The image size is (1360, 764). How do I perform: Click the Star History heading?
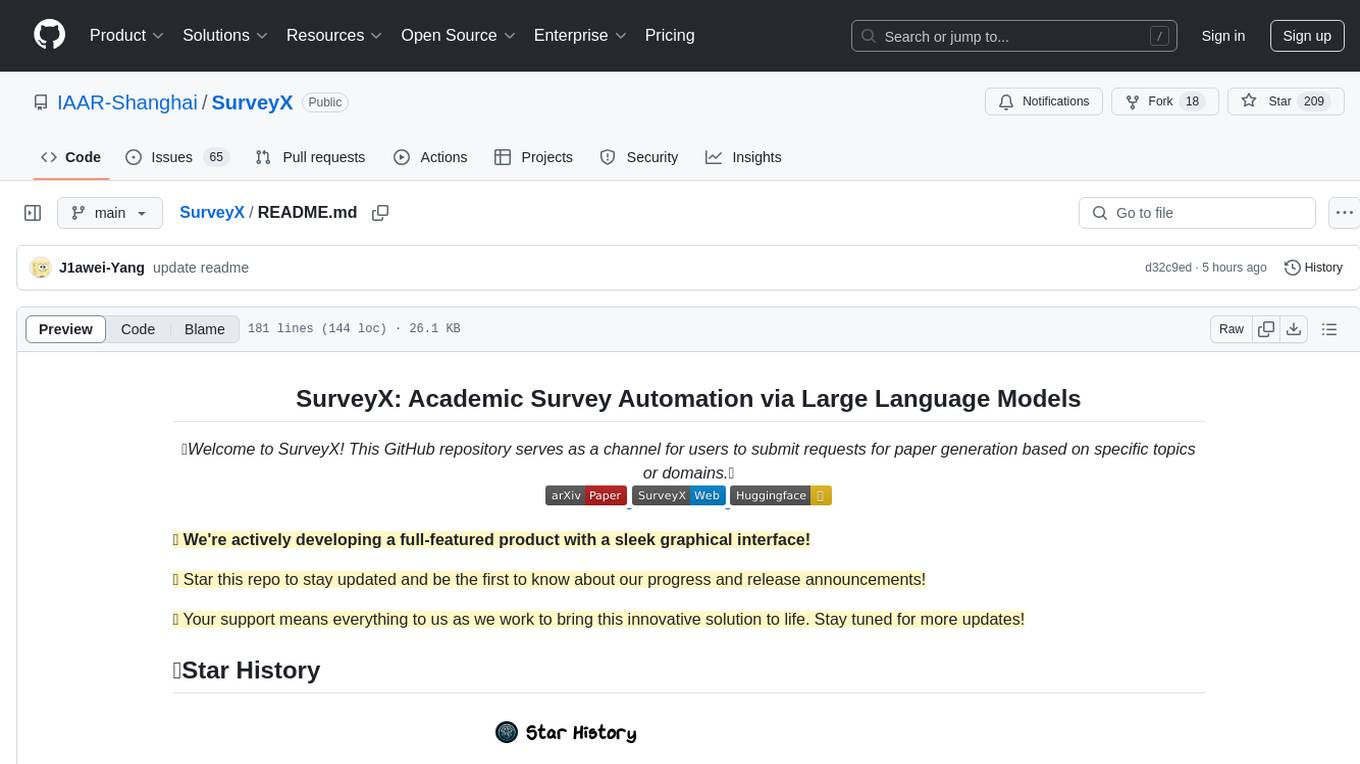246,670
